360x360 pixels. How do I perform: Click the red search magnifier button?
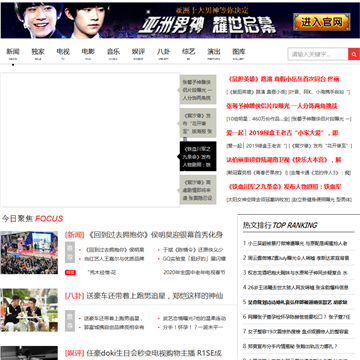pyautogui.click(x=354, y=54)
